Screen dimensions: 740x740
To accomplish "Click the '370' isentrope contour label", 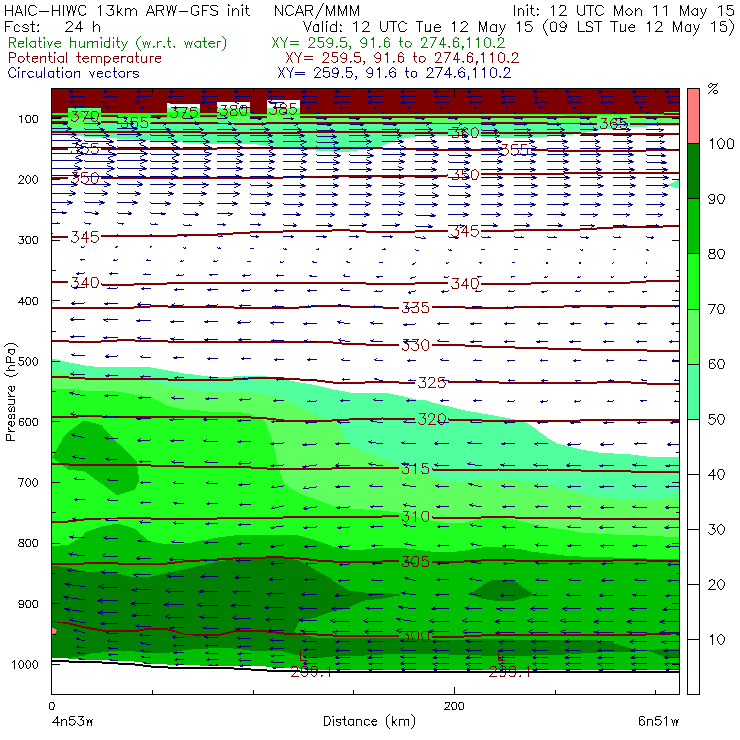I will click(x=84, y=116).
